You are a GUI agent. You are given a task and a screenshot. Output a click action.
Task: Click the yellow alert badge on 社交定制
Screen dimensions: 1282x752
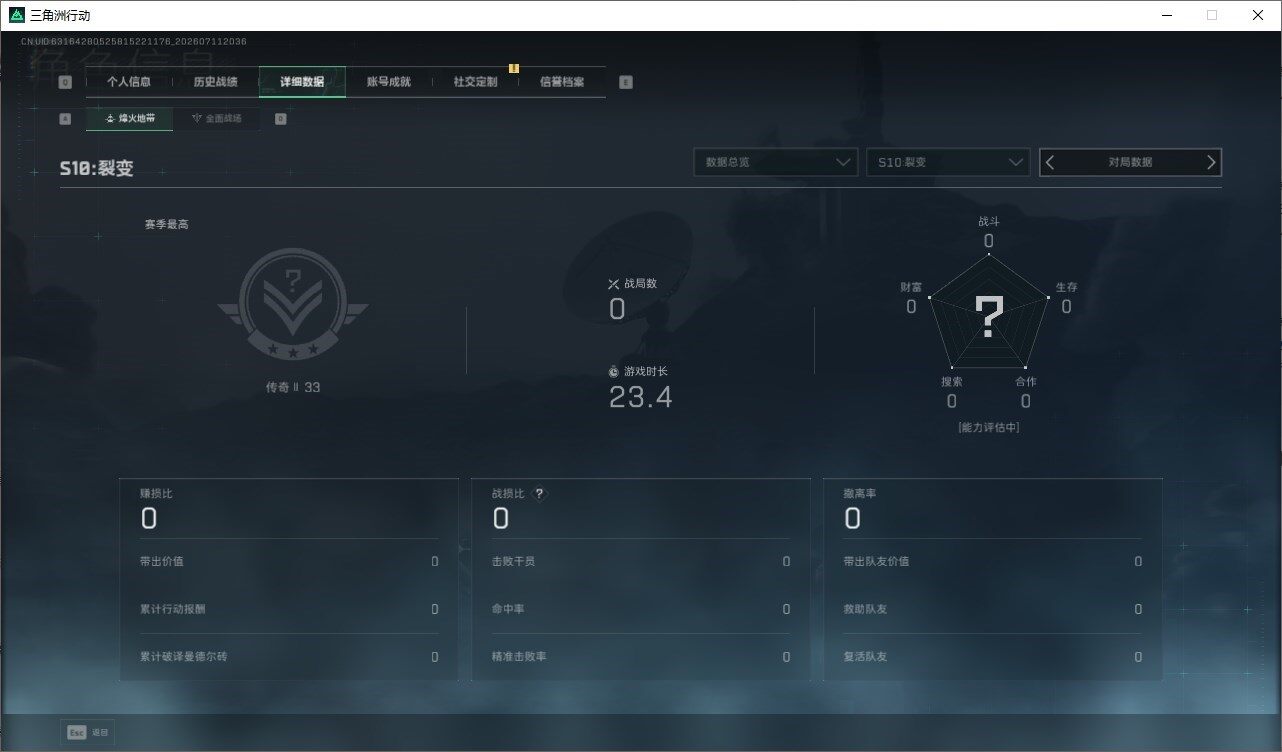pos(514,68)
